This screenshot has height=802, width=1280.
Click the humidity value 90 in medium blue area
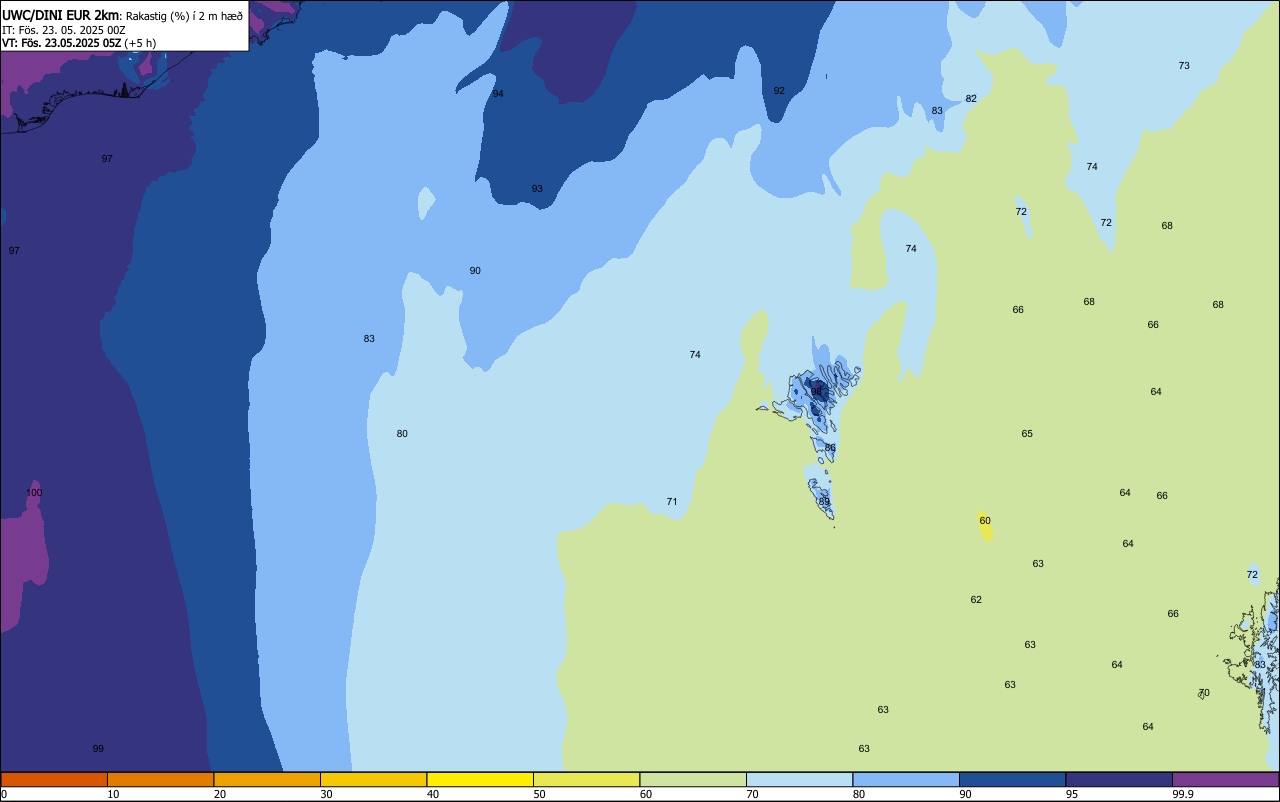coord(475,271)
